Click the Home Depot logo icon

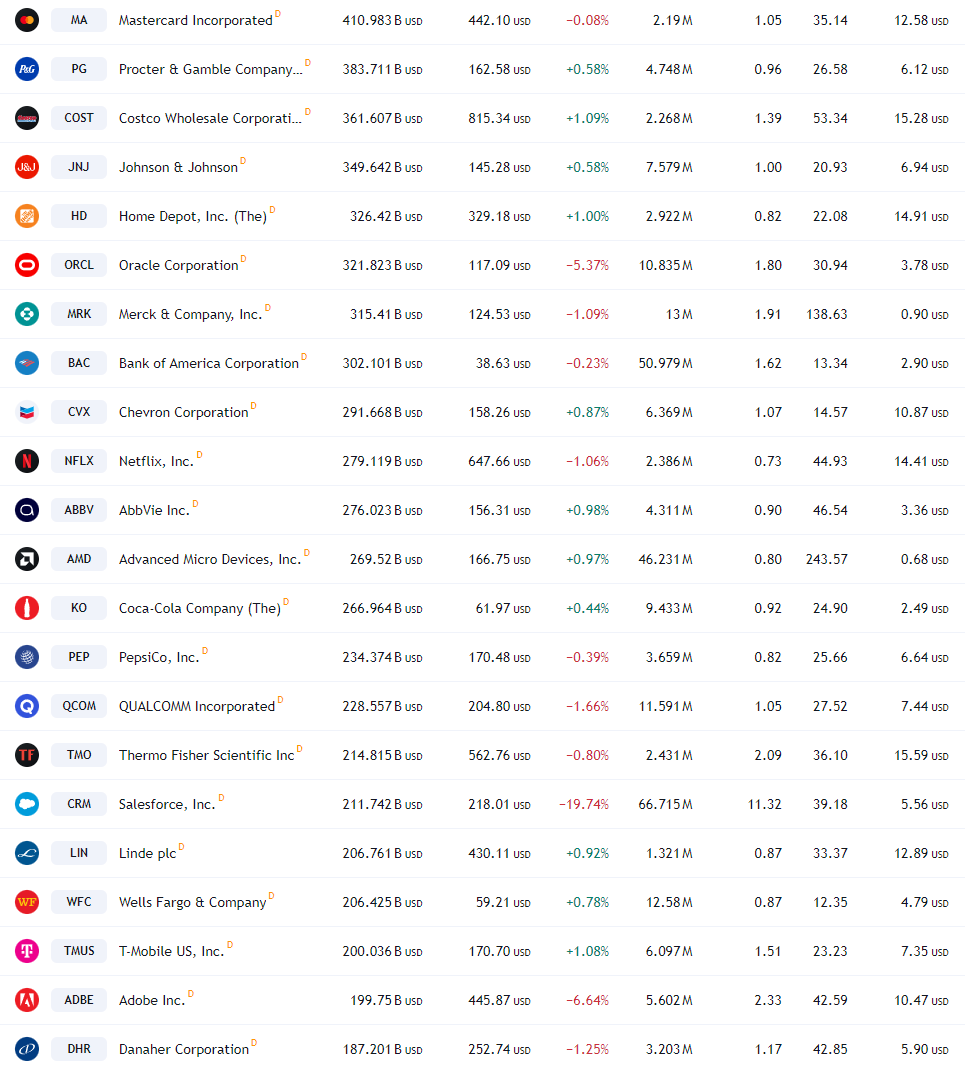pyautogui.click(x=27, y=216)
